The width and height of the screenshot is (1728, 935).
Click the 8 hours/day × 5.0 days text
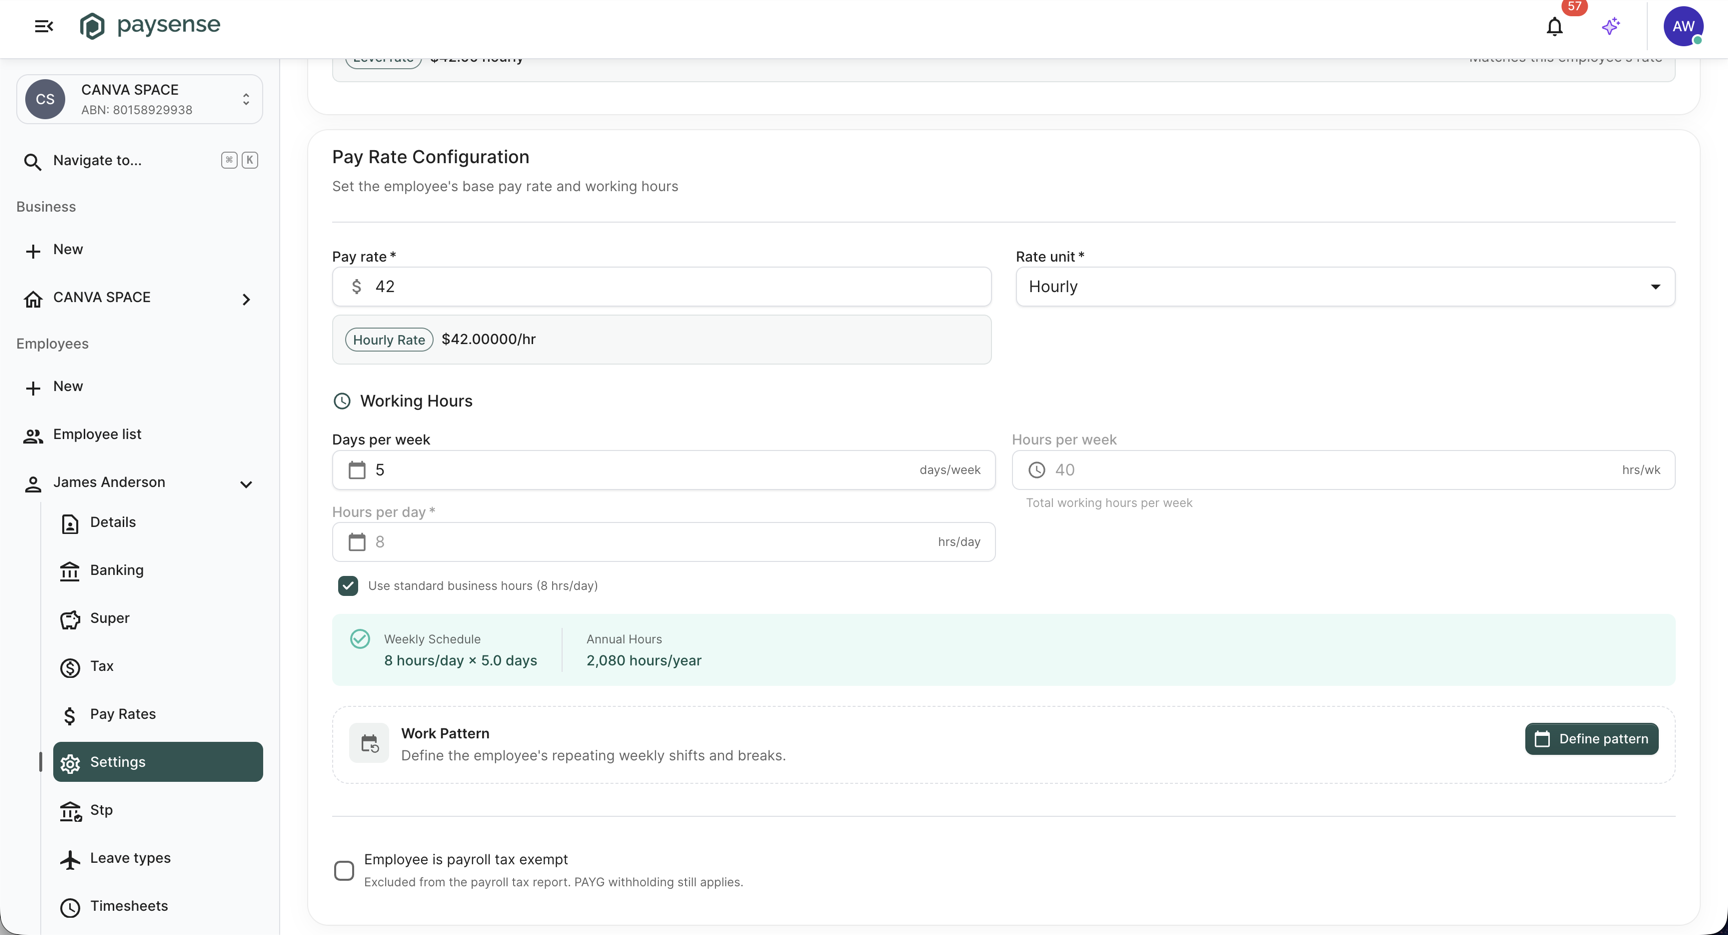[460, 661]
